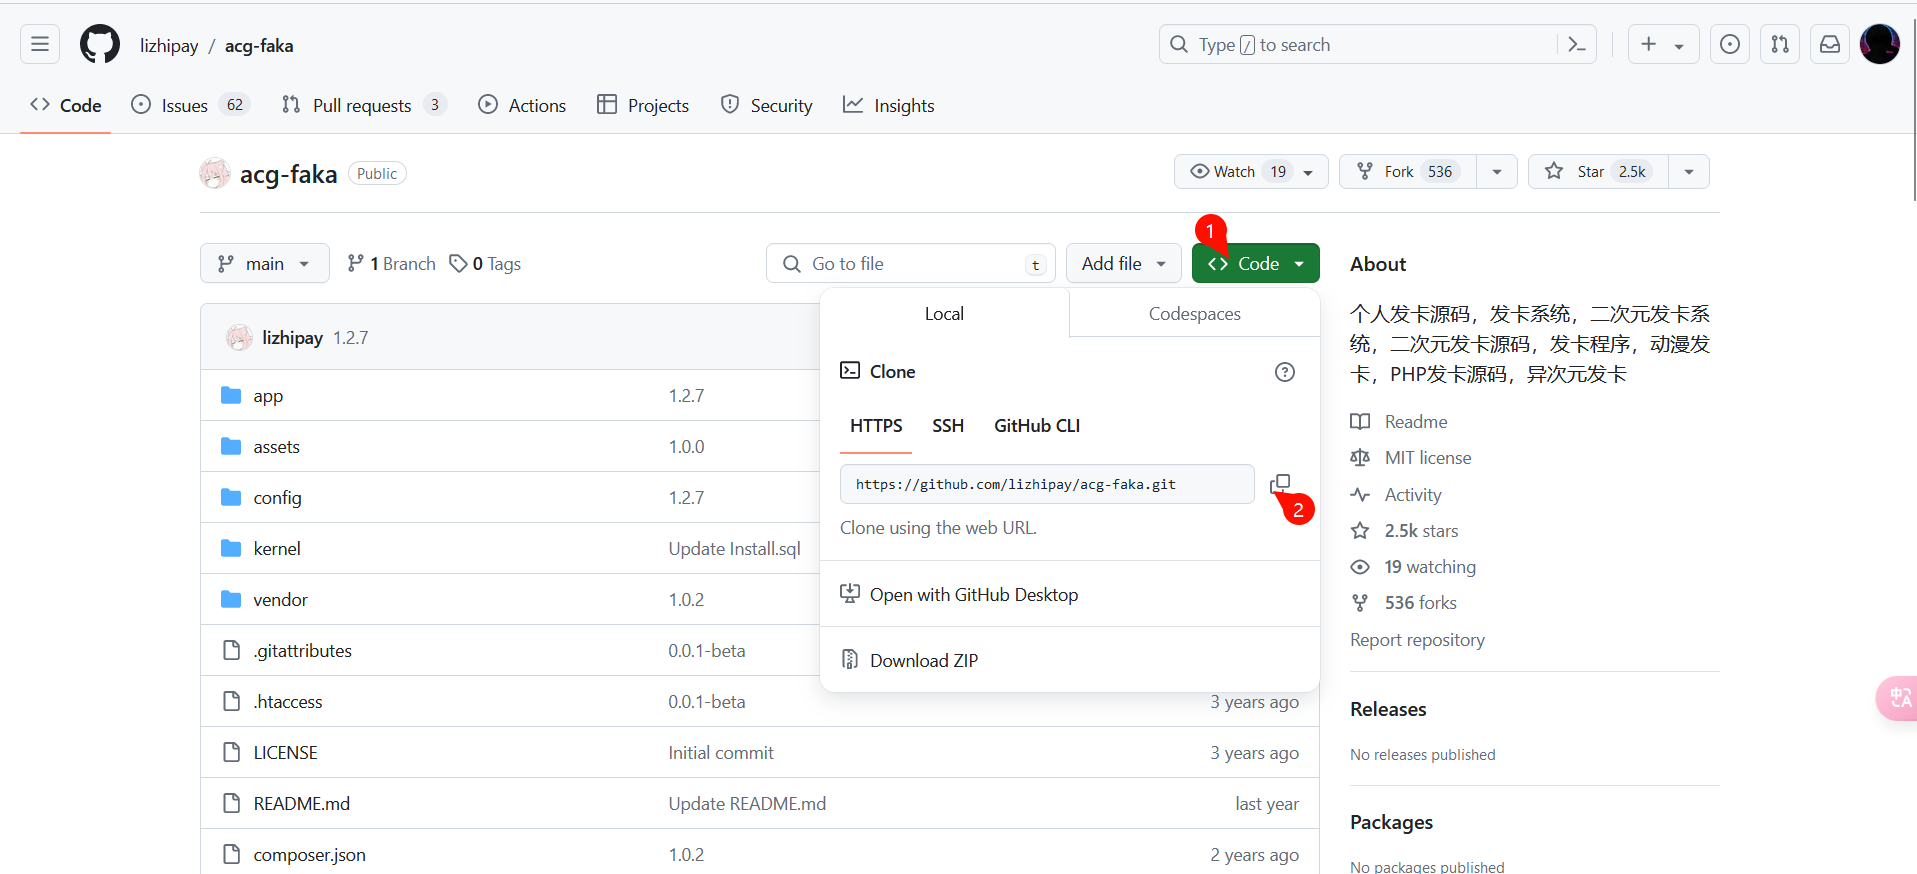Open pull requests icon in header

tap(1780, 44)
